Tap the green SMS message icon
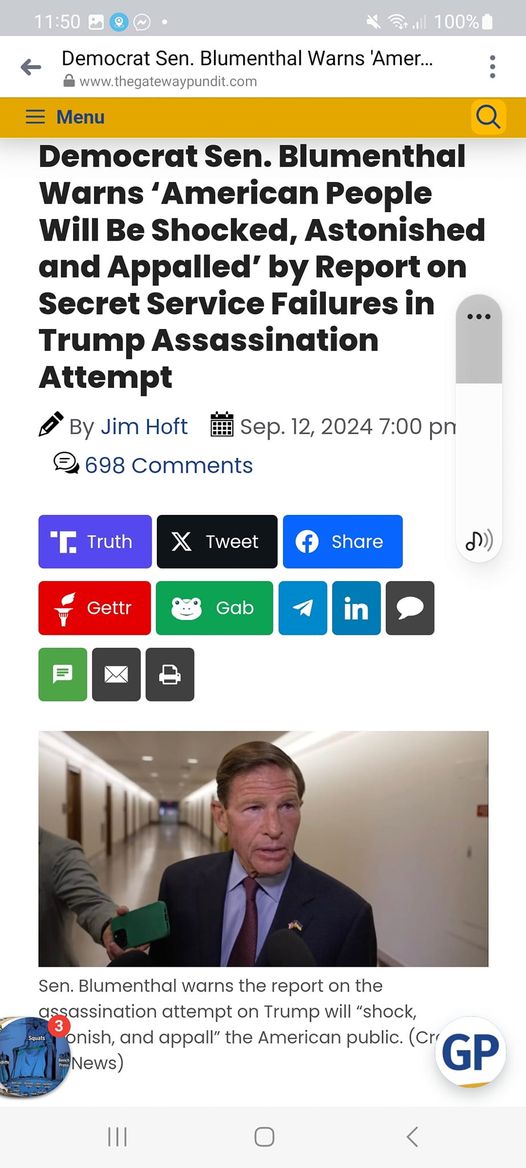Image resolution: width=526 pixels, height=1168 pixels. tap(63, 674)
